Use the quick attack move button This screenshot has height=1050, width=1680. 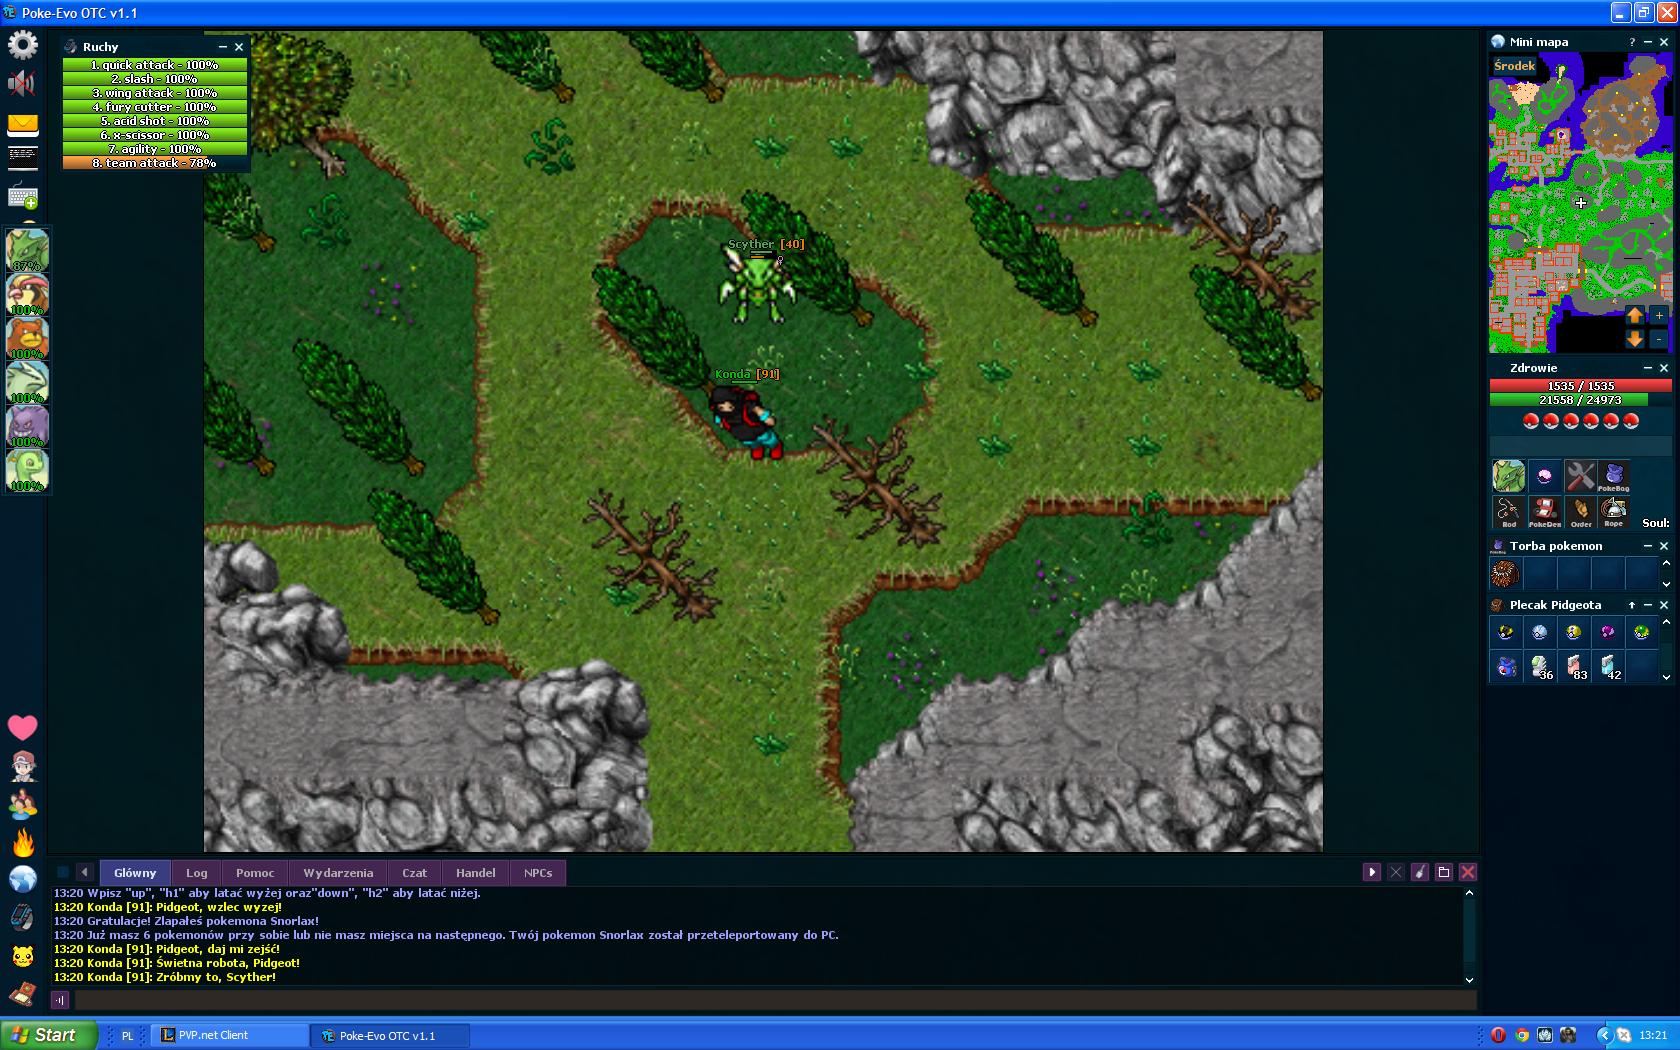155,65
